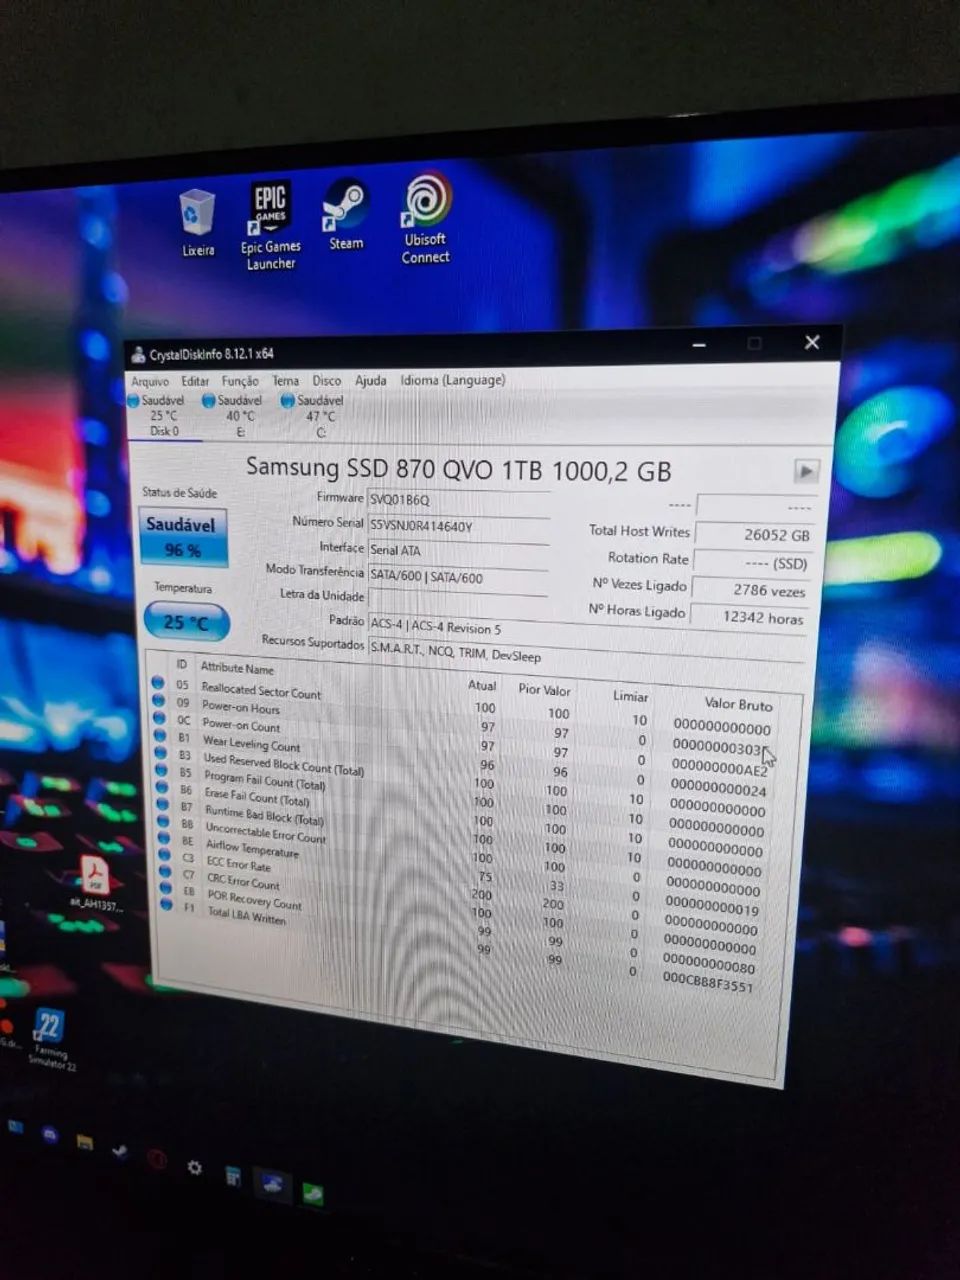Click the status circle for Wear Leveling Count
960x1280 pixels.
[x=159, y=735]
